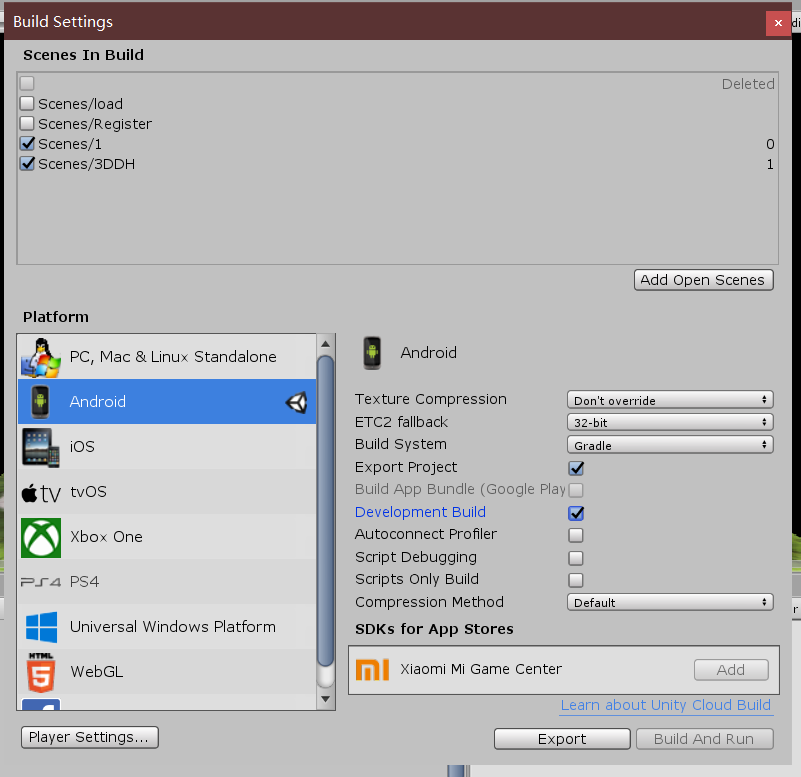Click the Add Open Scenes button
This screenshot has height=777, width=801.
pos(703,280)
